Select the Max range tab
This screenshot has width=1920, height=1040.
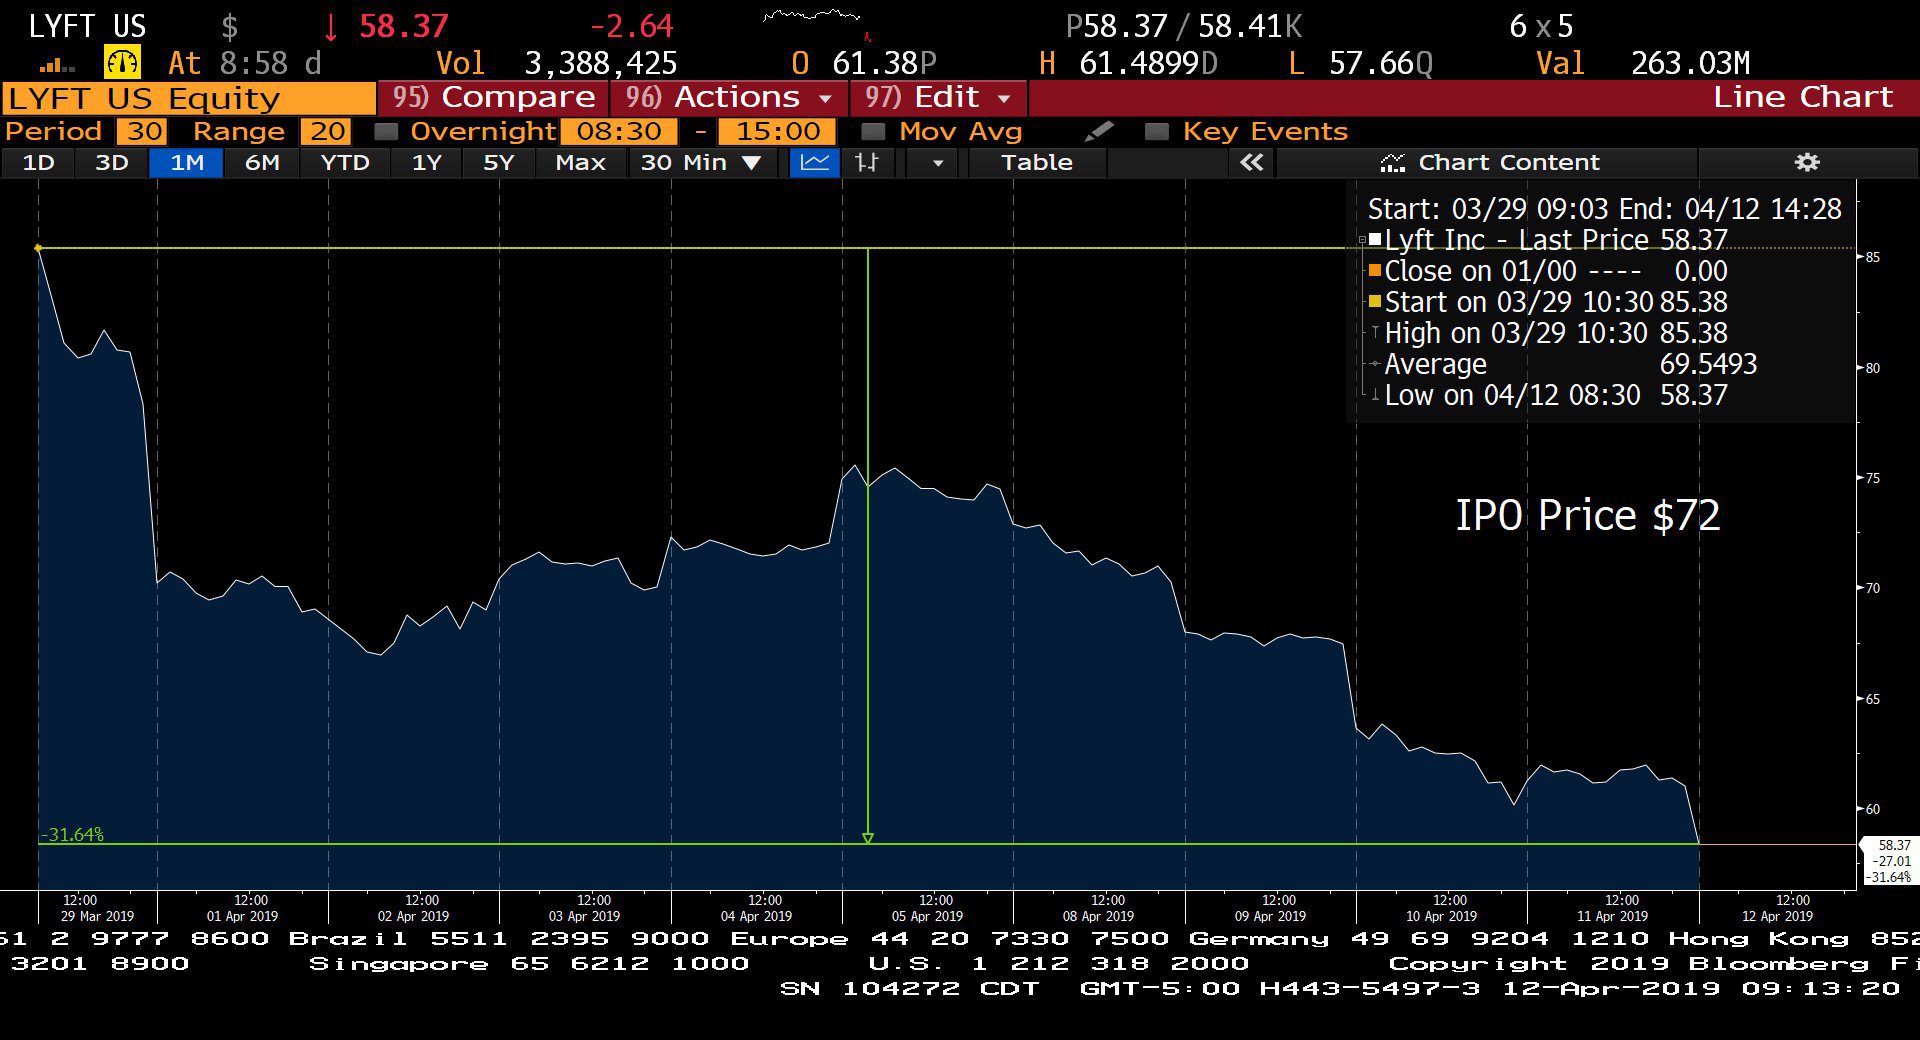[x=580, y=162]
